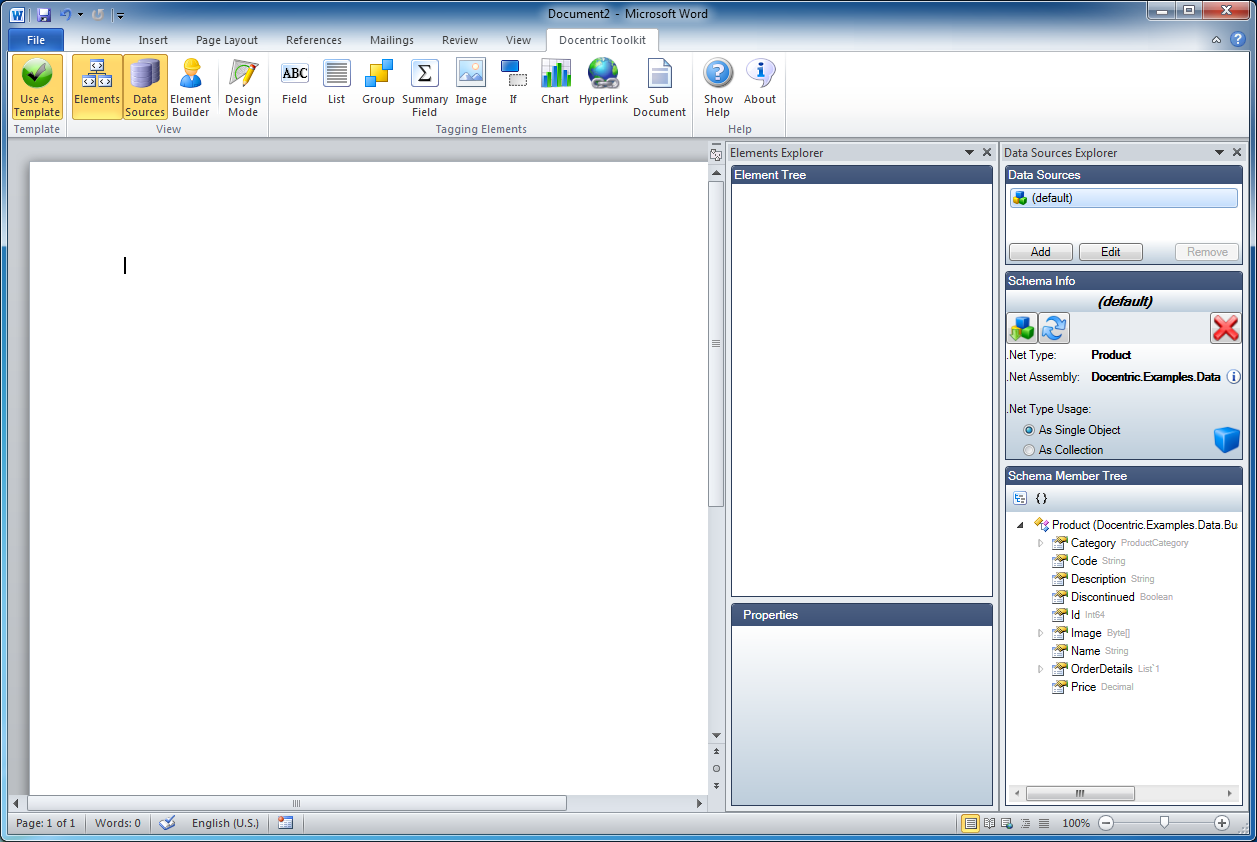1257x842 pixels.
Task: Save the document from Quick Access Toolbar
Action: 44,14
